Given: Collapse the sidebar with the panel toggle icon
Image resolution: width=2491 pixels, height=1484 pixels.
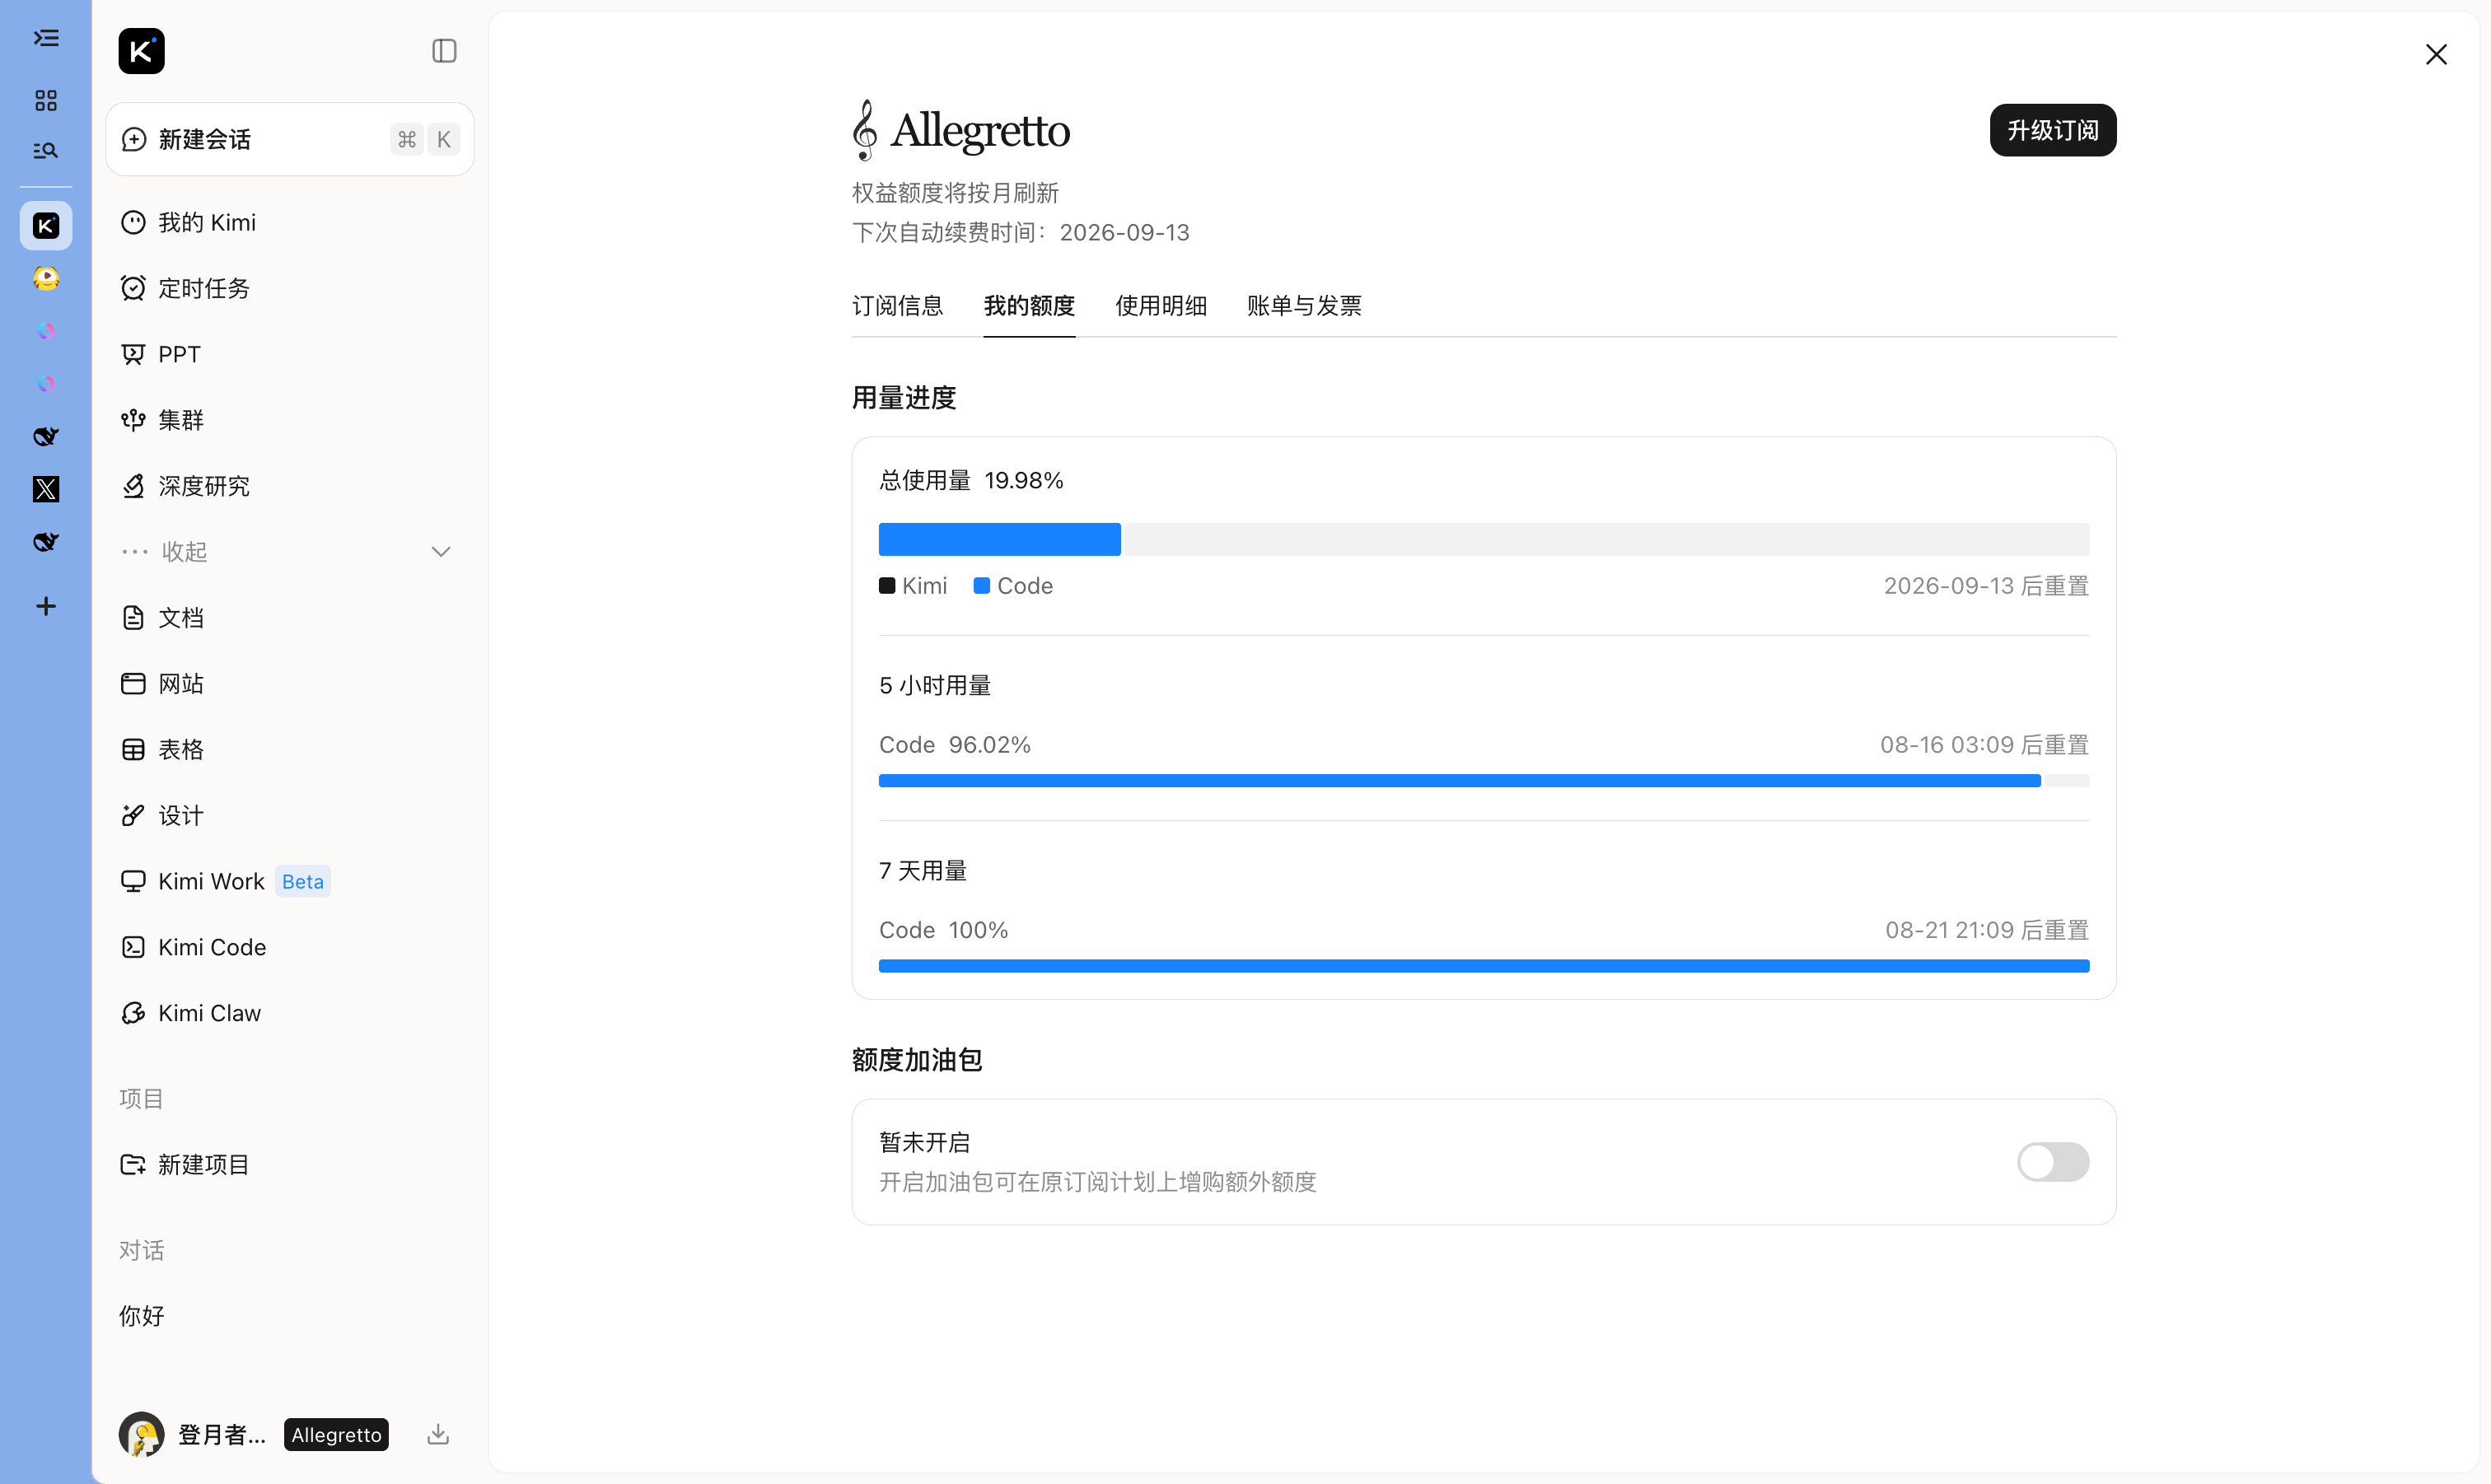Looking at the screenshot, I should (444, 51).
